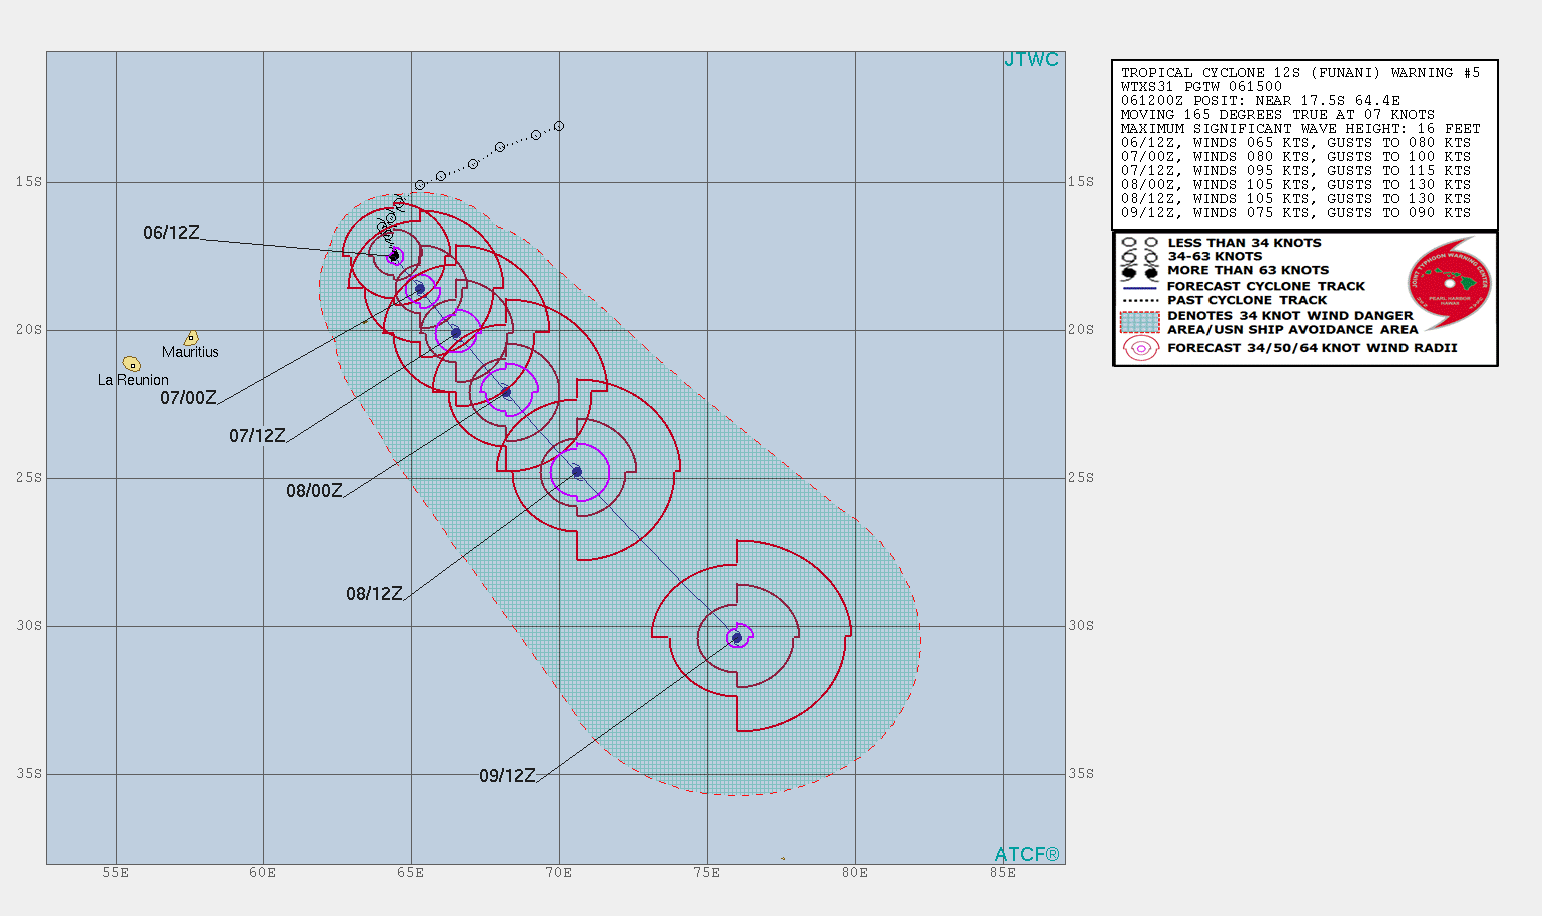This screenshot has height=916, width=1542.
Task: Click the forecast wind radii legend icon
Action: click(x=1141, y=348)
